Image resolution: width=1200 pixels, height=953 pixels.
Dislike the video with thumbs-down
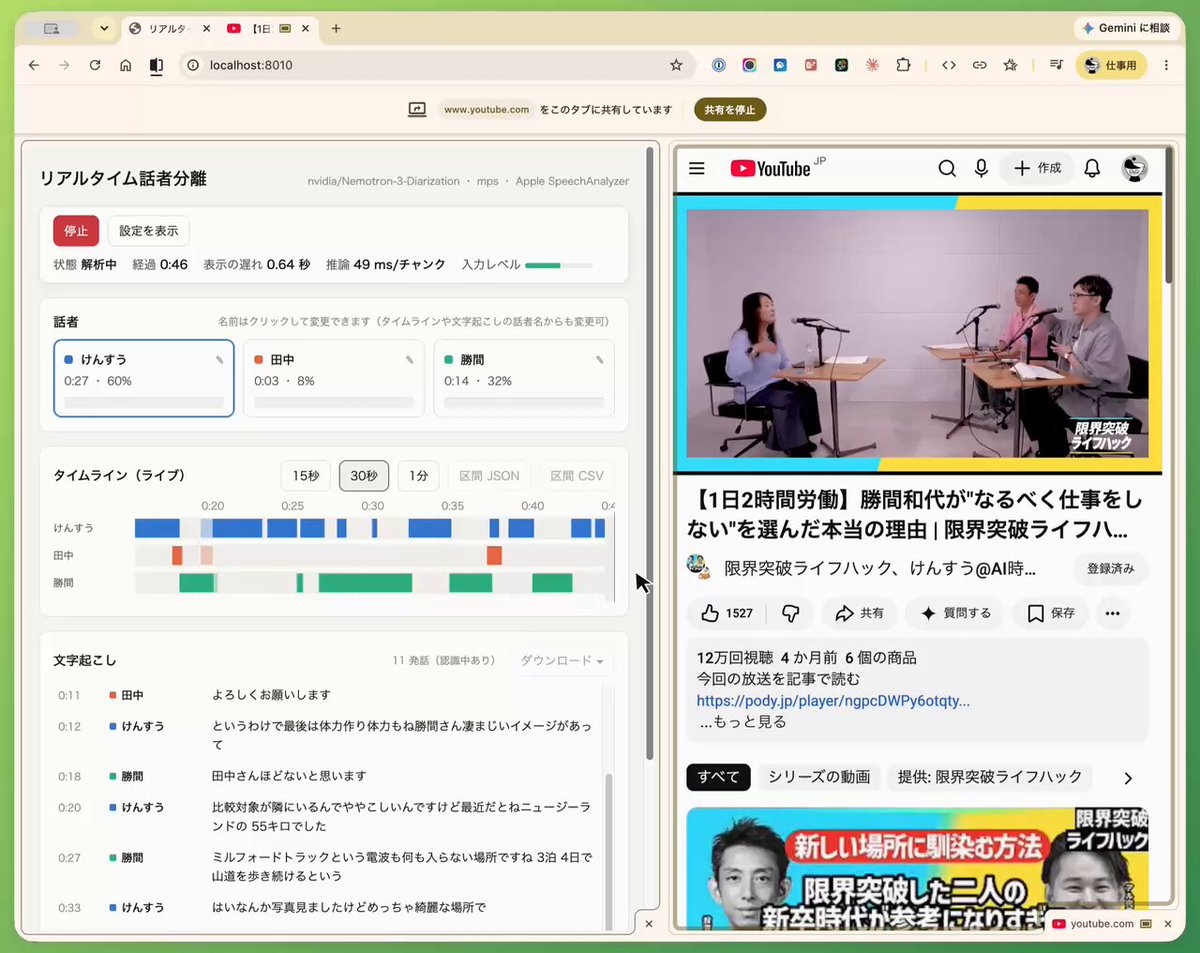click(790, 613)
